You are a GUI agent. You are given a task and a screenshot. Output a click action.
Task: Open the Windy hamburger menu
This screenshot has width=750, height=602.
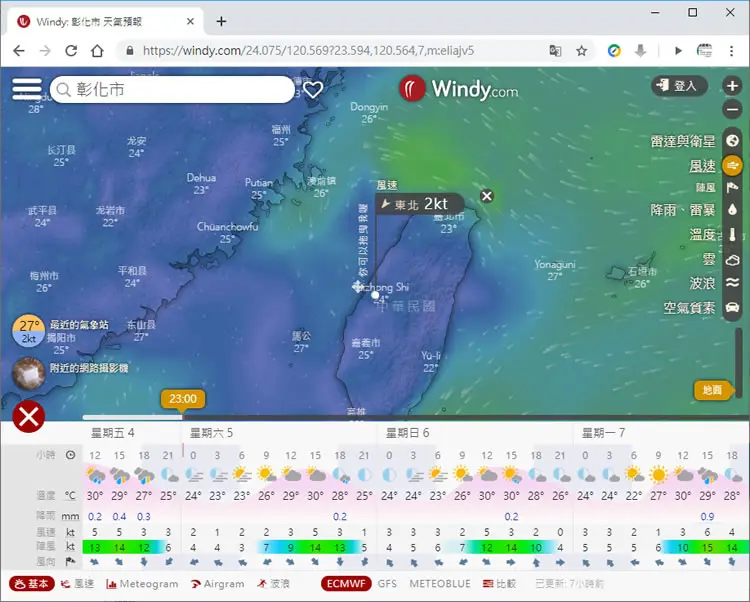coord(27,89)
